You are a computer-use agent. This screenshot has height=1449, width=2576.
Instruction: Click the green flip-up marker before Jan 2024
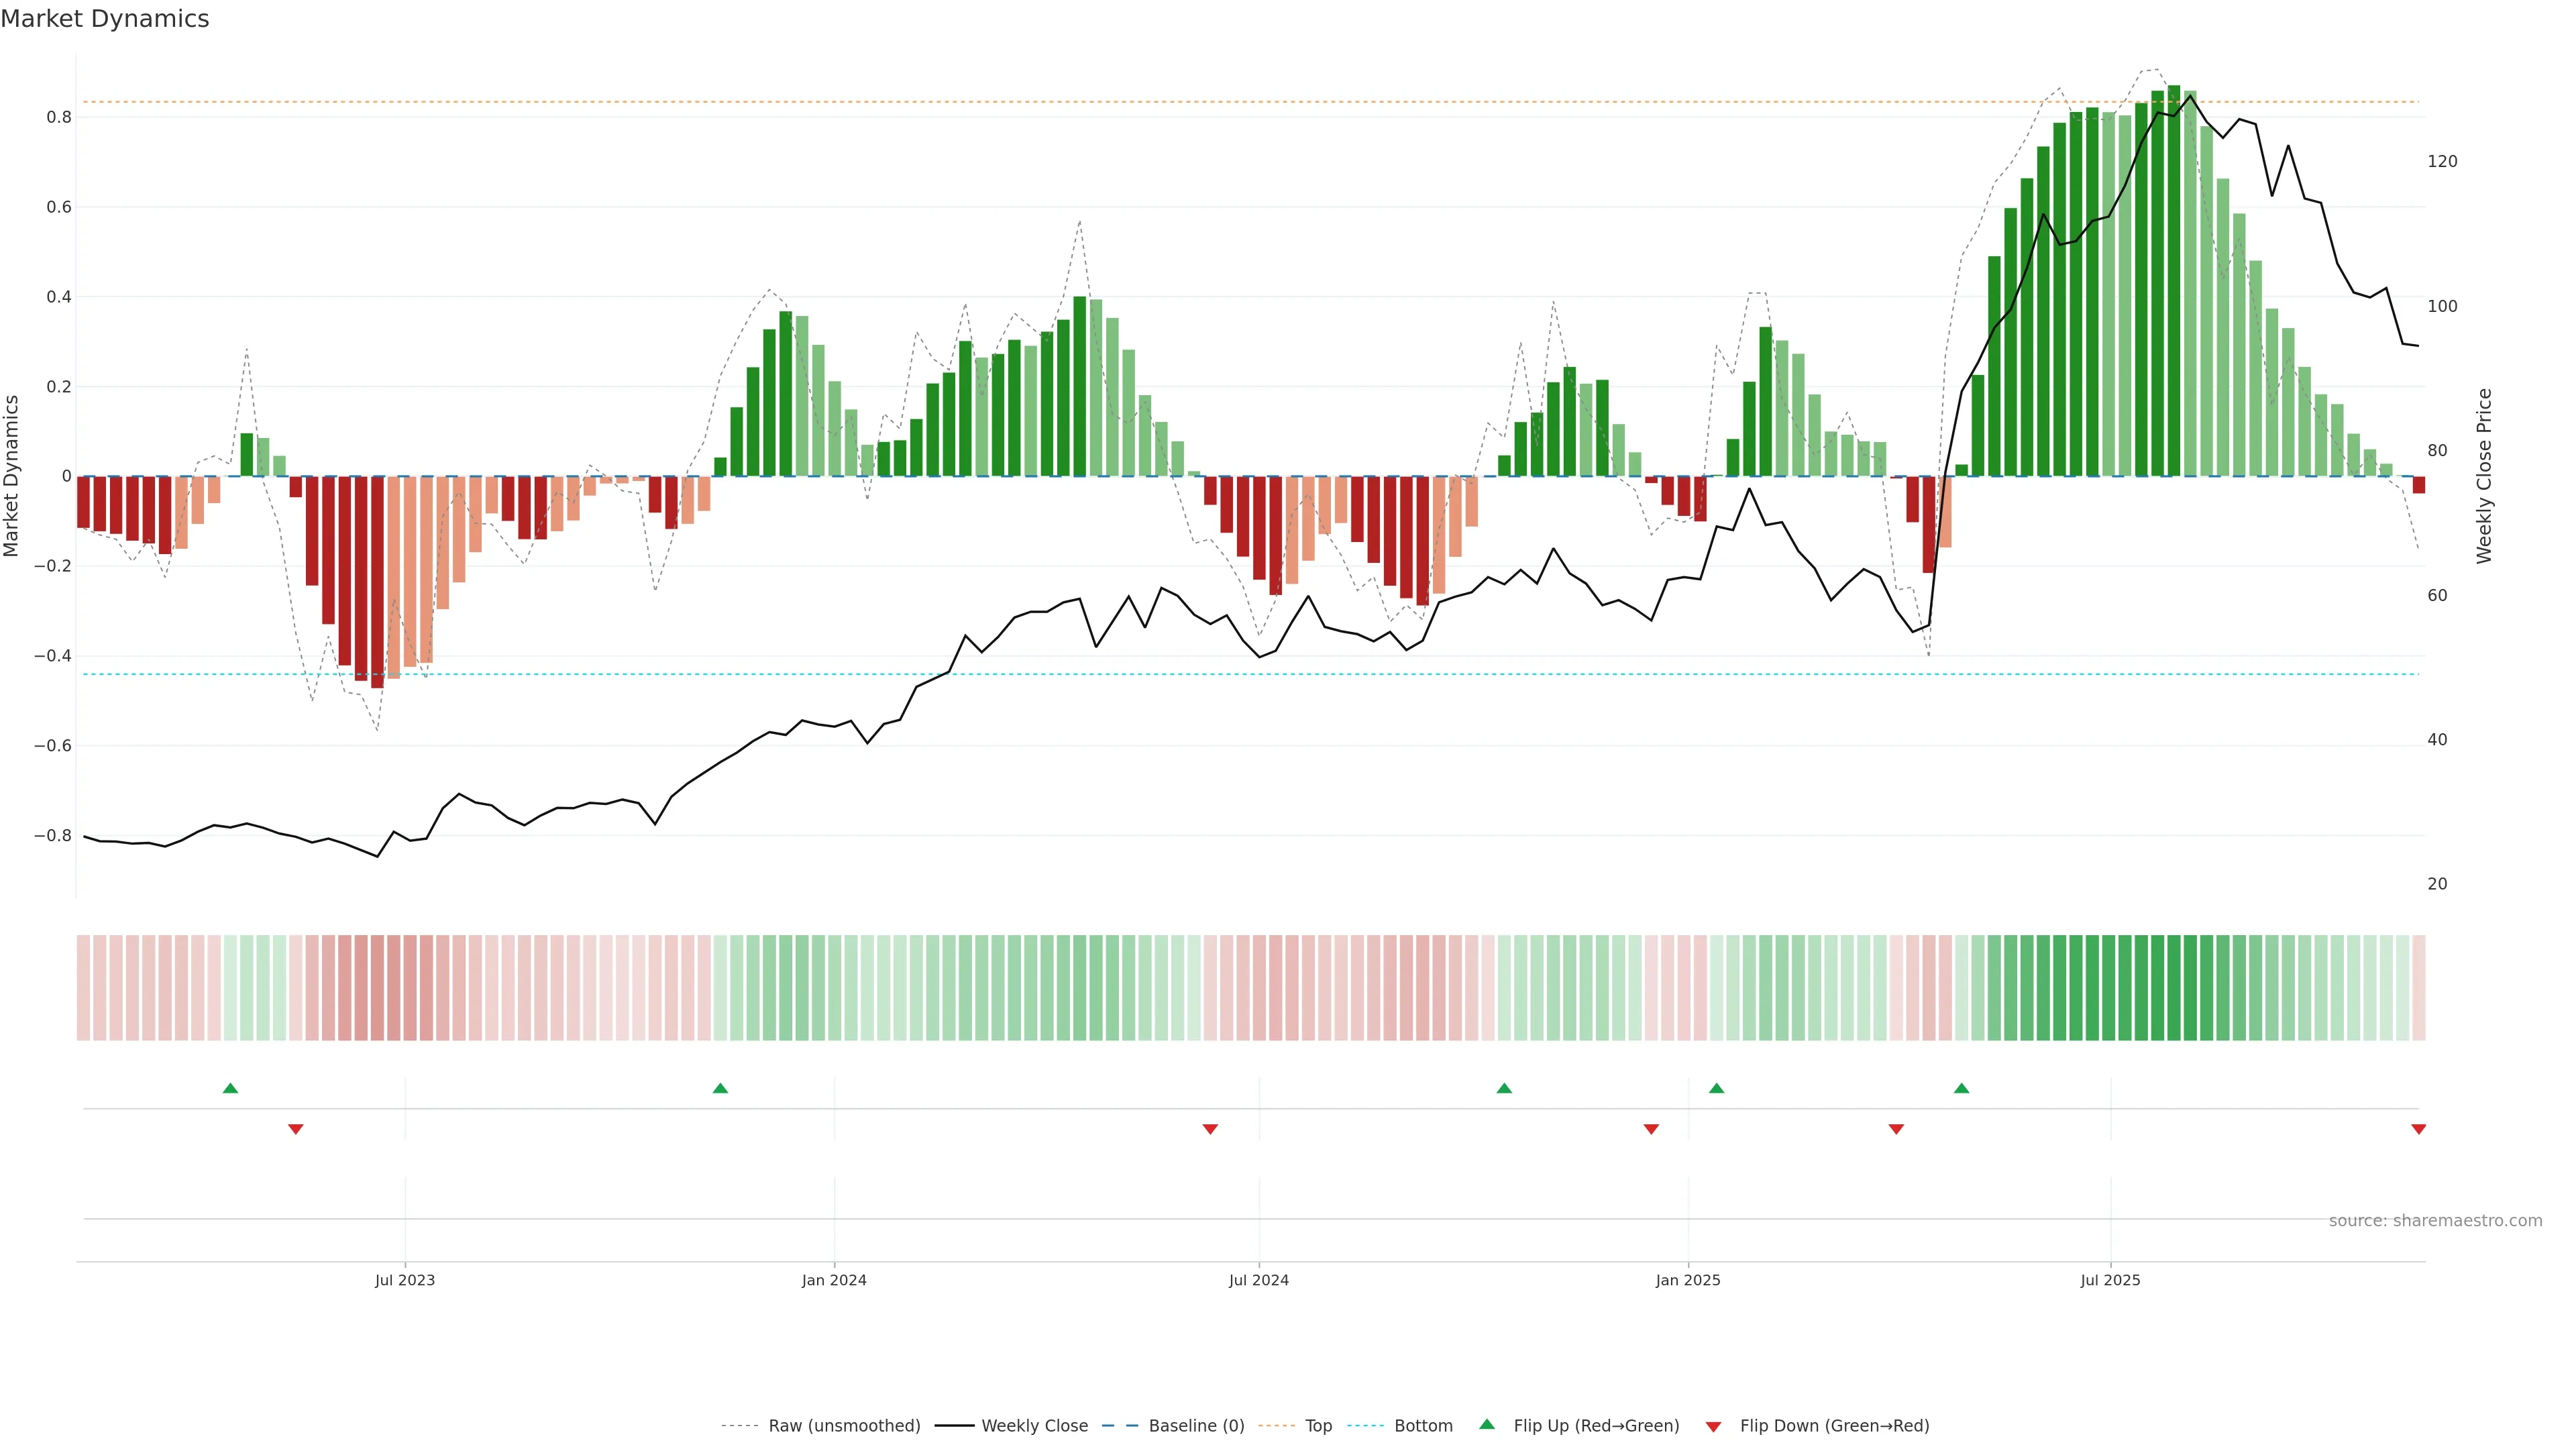point(720,1088)
